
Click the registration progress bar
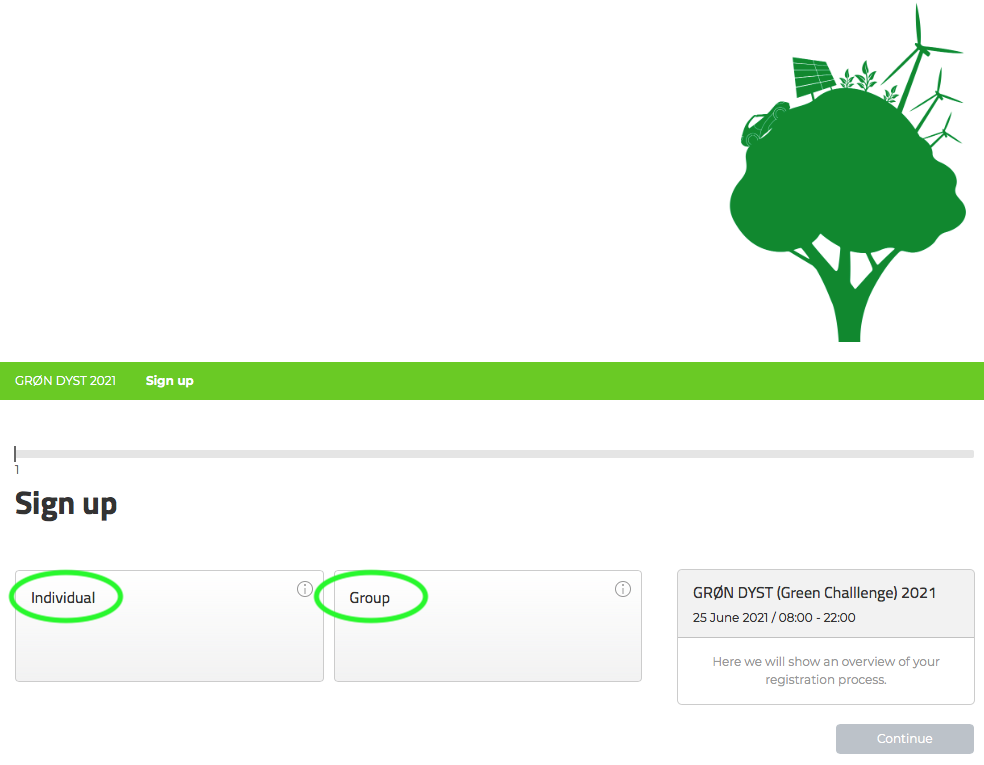(494, 454)
